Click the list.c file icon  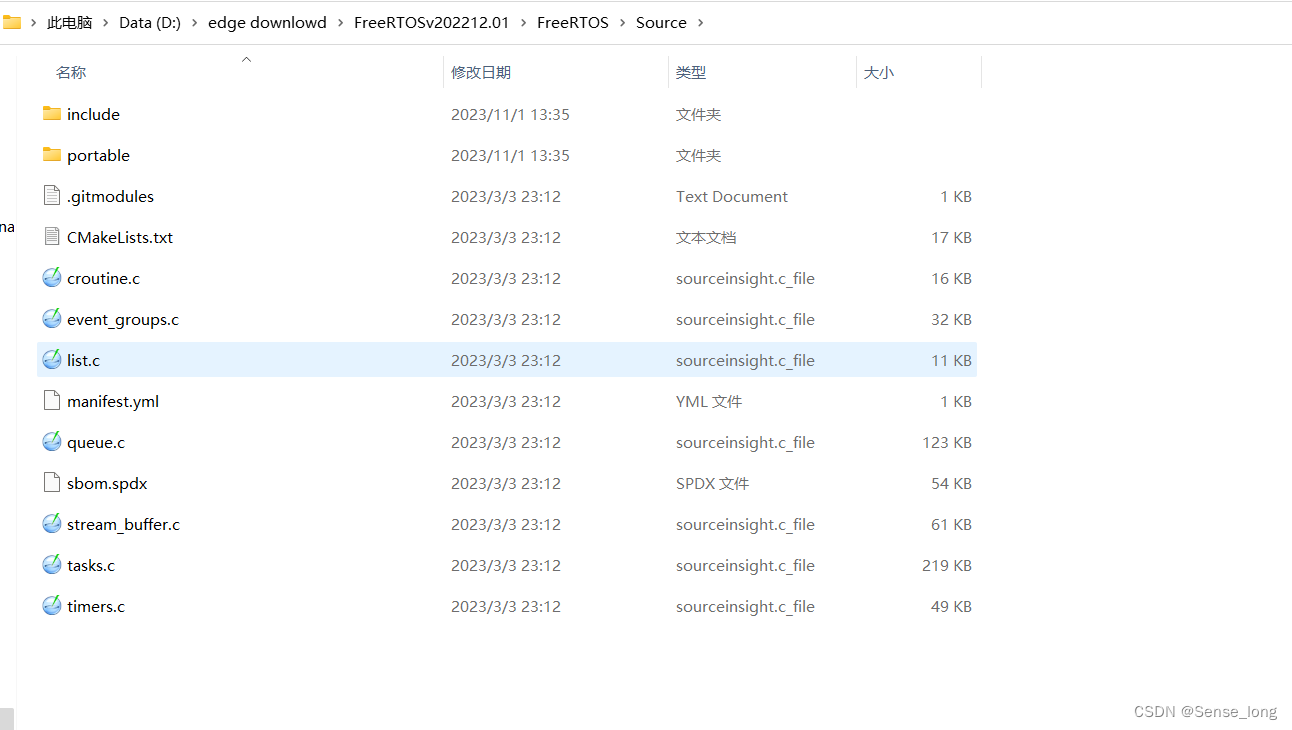[x=52, y=359]
